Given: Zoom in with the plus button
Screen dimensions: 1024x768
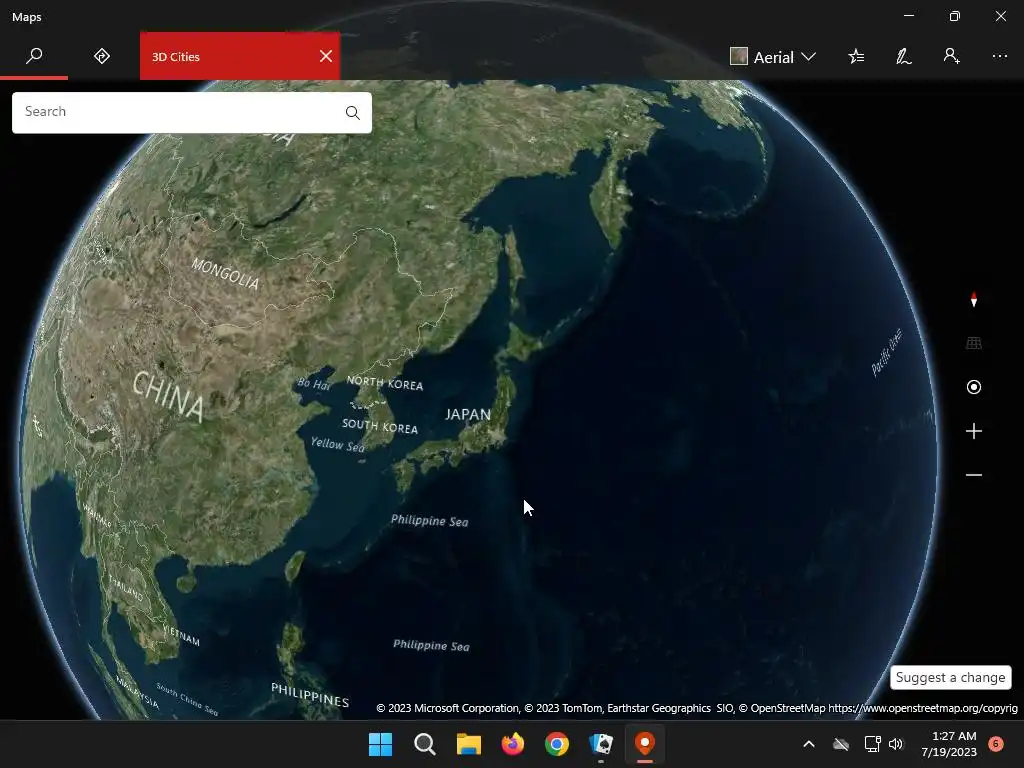Looking at the screenshot, I should click(x=974, y=431).
